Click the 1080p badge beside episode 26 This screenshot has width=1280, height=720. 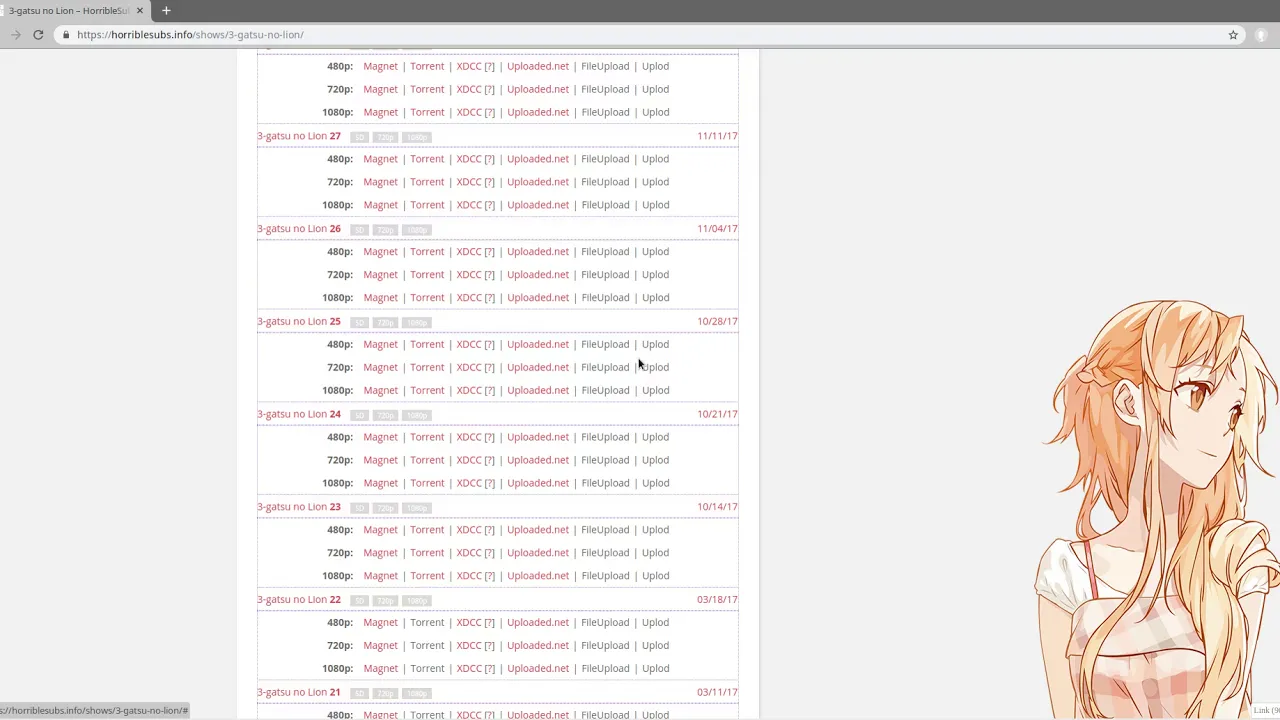[416, 230]
